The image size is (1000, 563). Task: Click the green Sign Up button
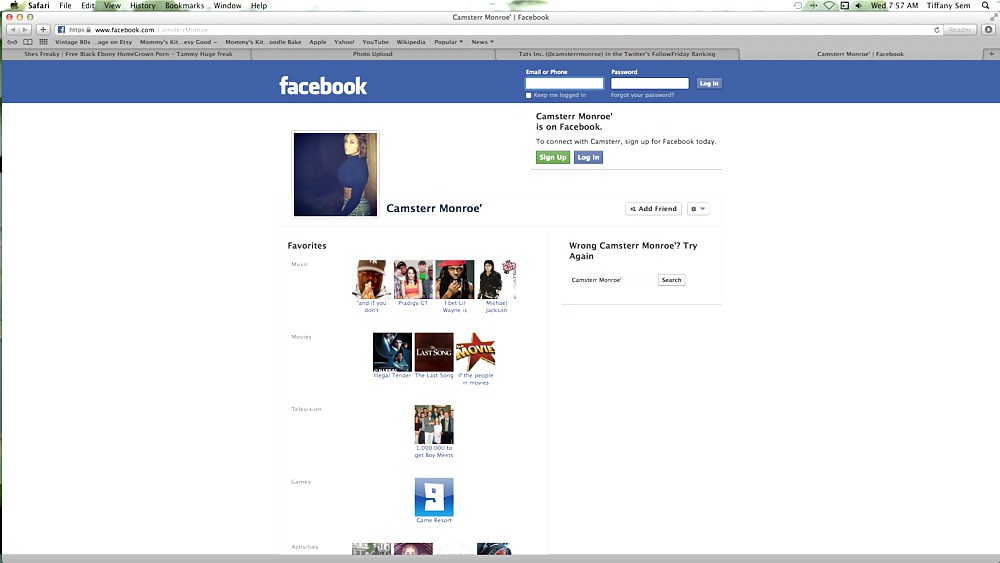click(x=552, y=157)
